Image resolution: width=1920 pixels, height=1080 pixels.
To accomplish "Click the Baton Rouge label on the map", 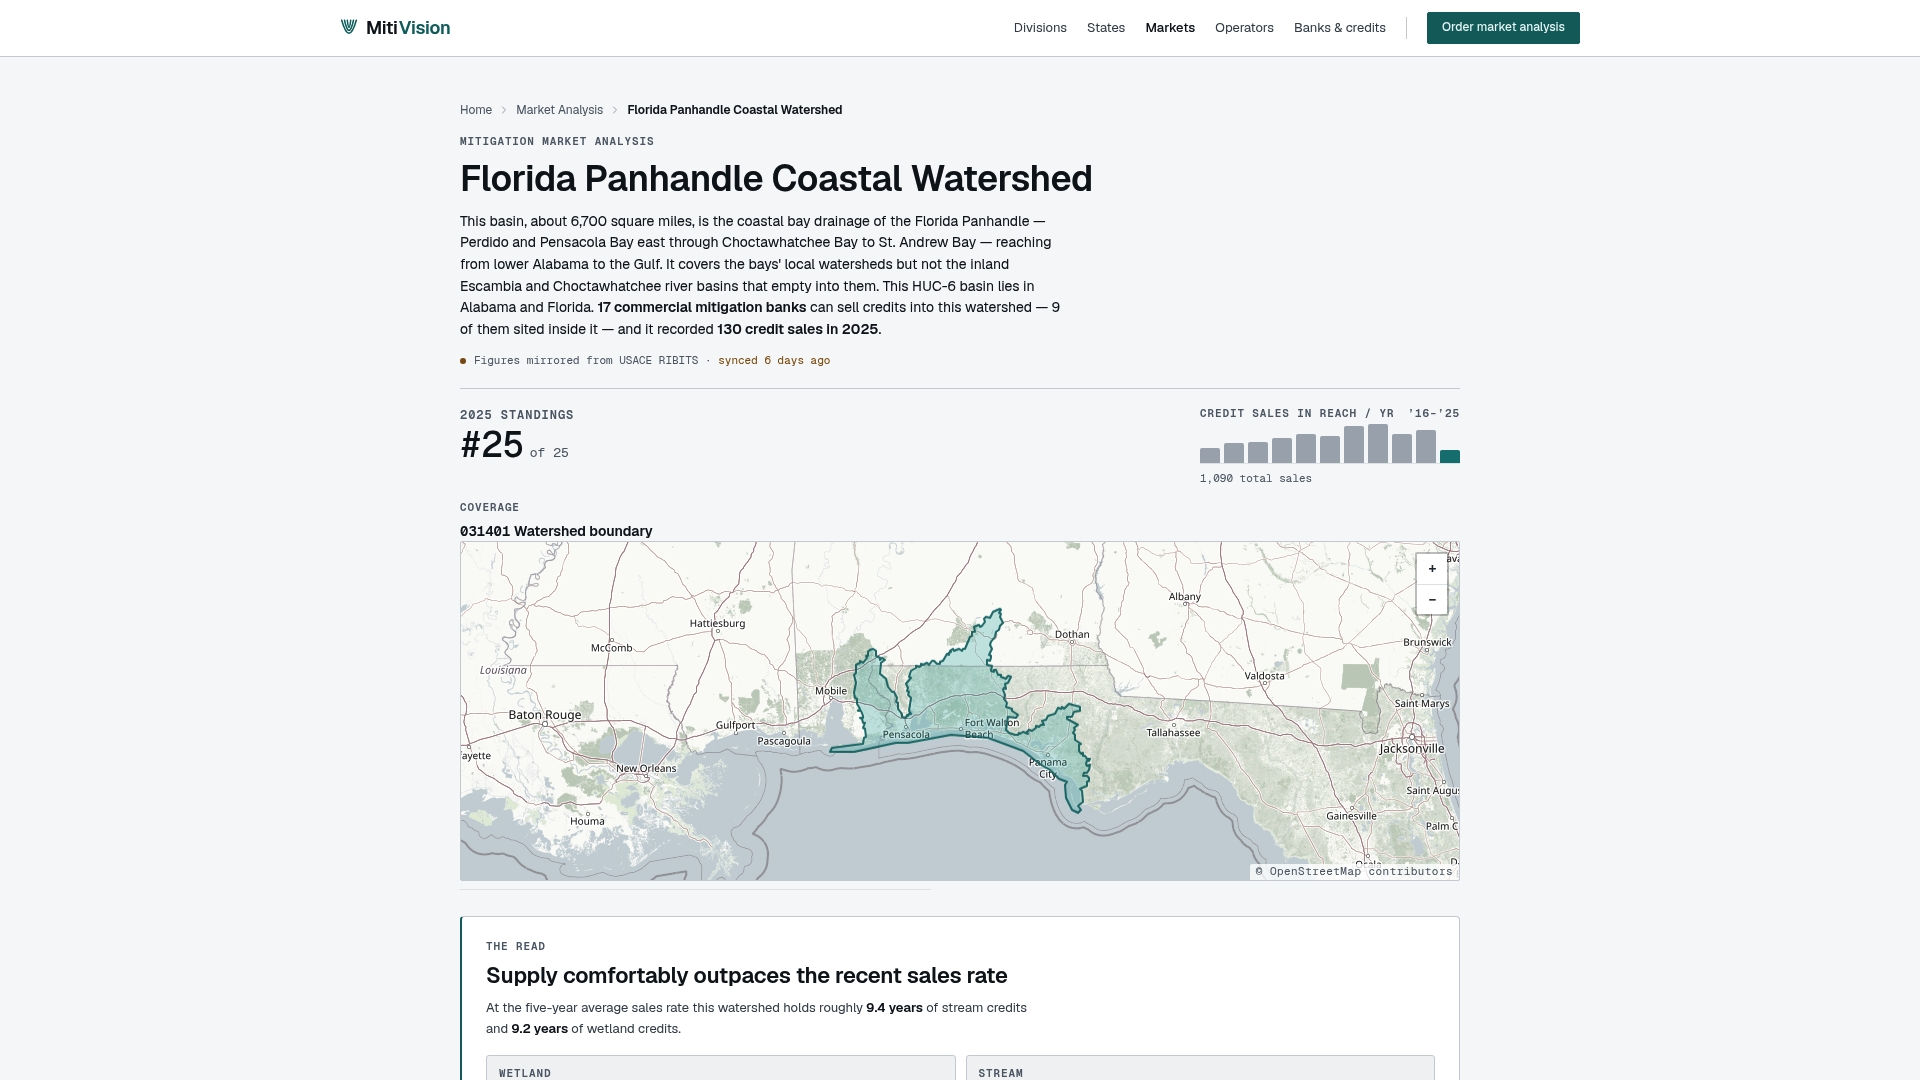I will [545, 715].
